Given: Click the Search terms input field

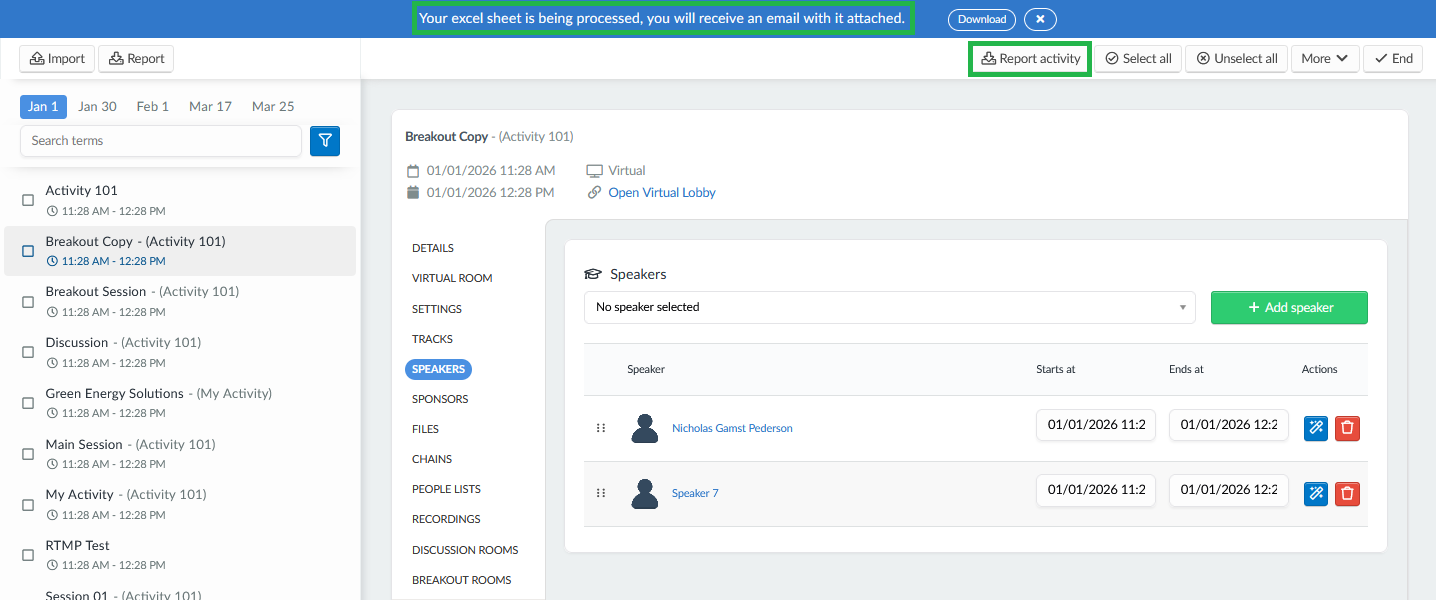Looking at the screenshot, I should tap(161, 141).
